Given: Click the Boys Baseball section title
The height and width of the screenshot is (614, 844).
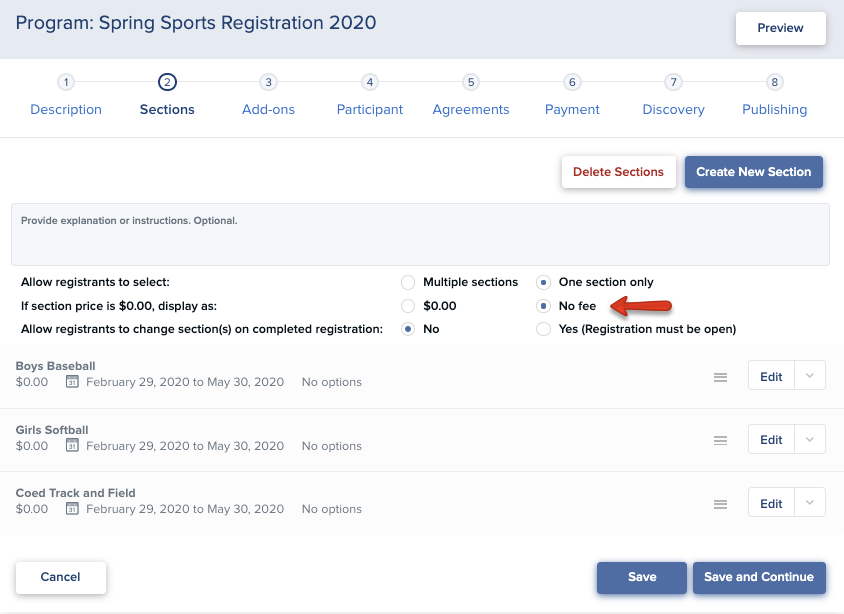Looking at the screenshot, I should click(55, 366).
